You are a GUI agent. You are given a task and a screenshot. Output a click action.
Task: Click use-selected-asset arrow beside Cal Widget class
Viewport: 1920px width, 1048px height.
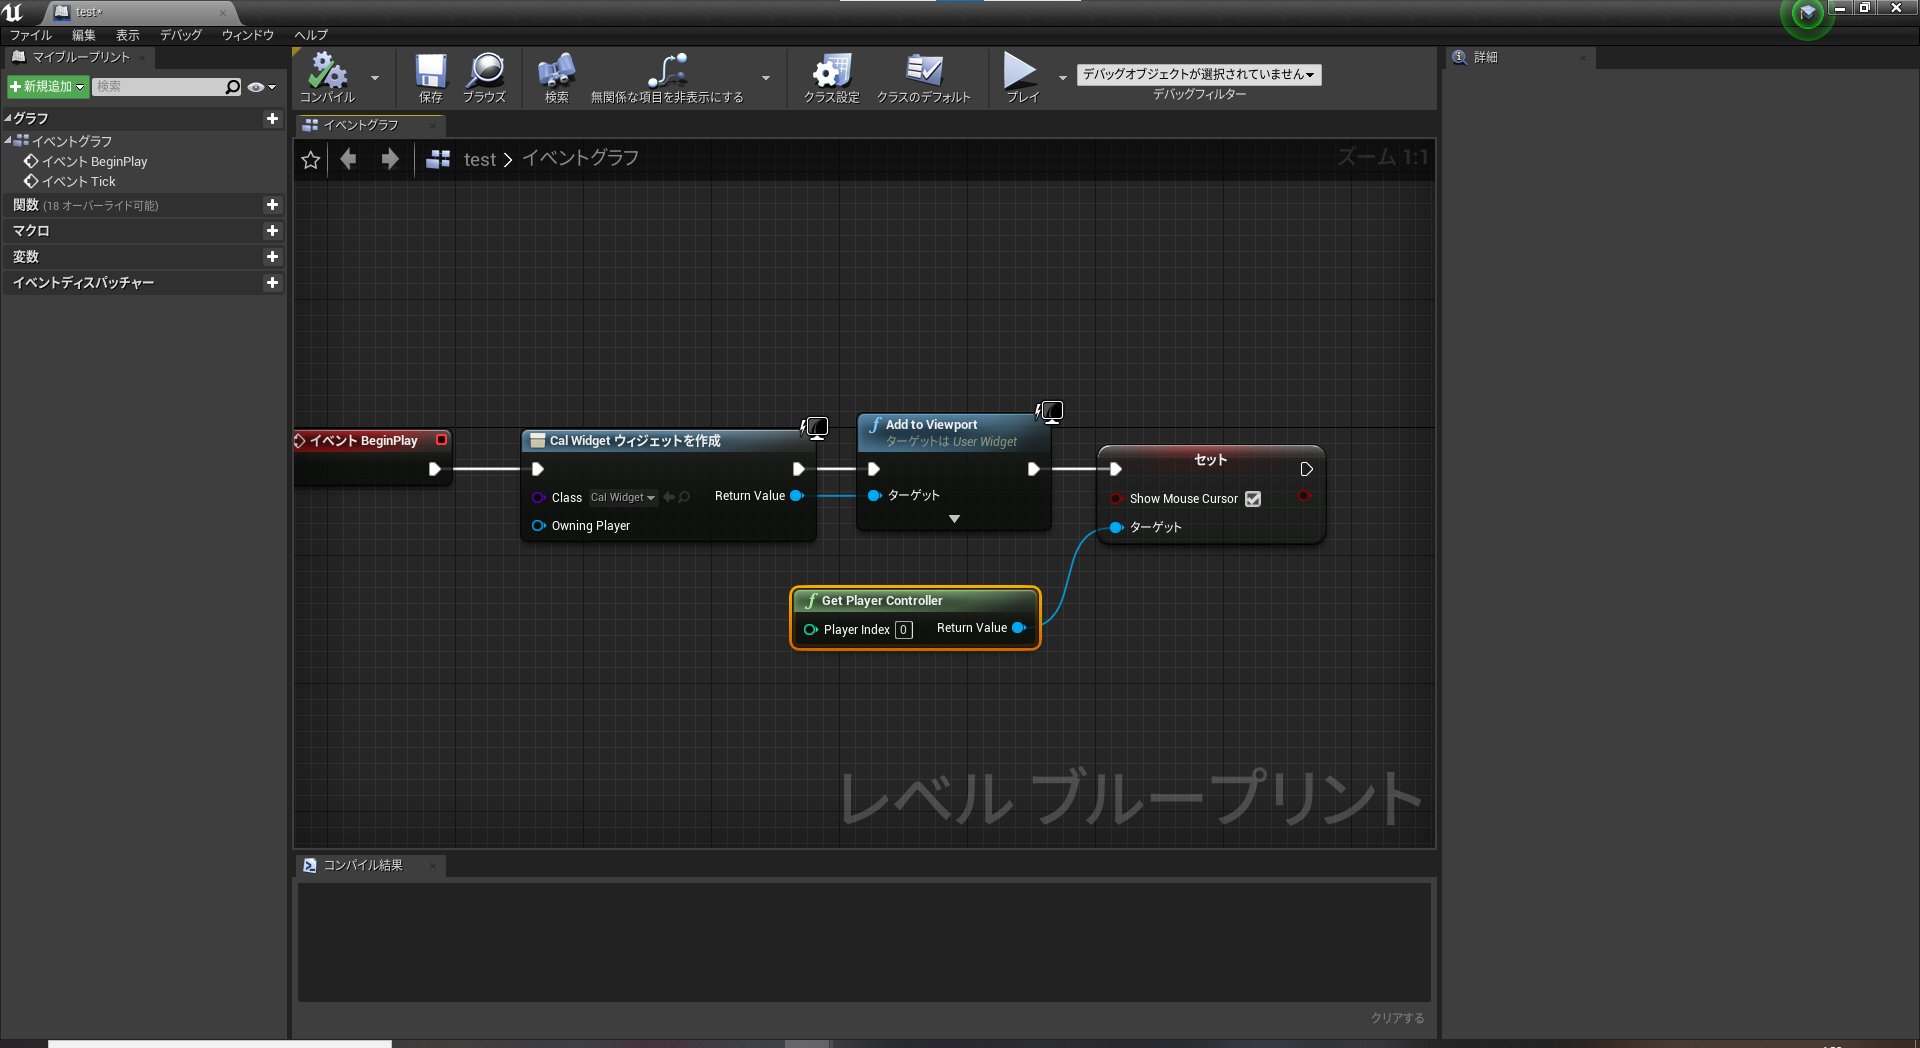tap(669, 497)
